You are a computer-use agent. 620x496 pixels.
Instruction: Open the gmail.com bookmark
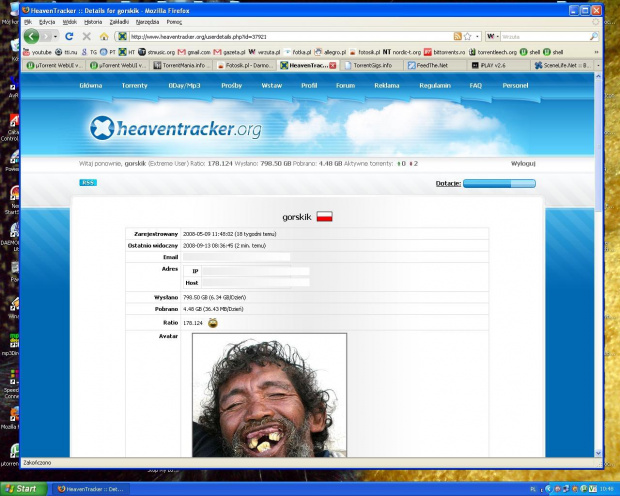pyautogui.click(x=194, y=52)
